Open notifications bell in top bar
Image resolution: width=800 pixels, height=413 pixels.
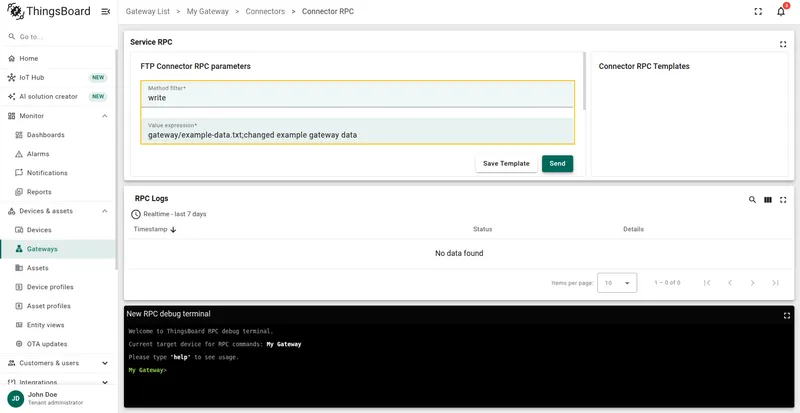pos(781,11)
